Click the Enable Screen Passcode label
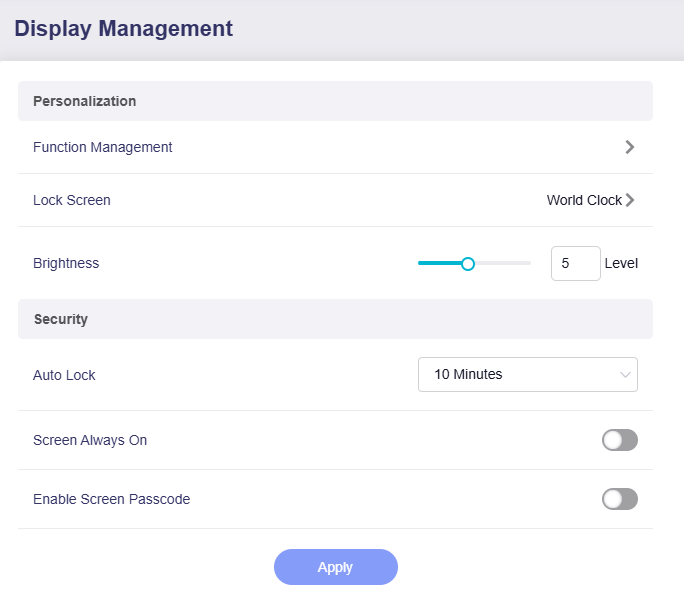The height and width of the screenshot is (600, 684). click(x=111, y=499)
